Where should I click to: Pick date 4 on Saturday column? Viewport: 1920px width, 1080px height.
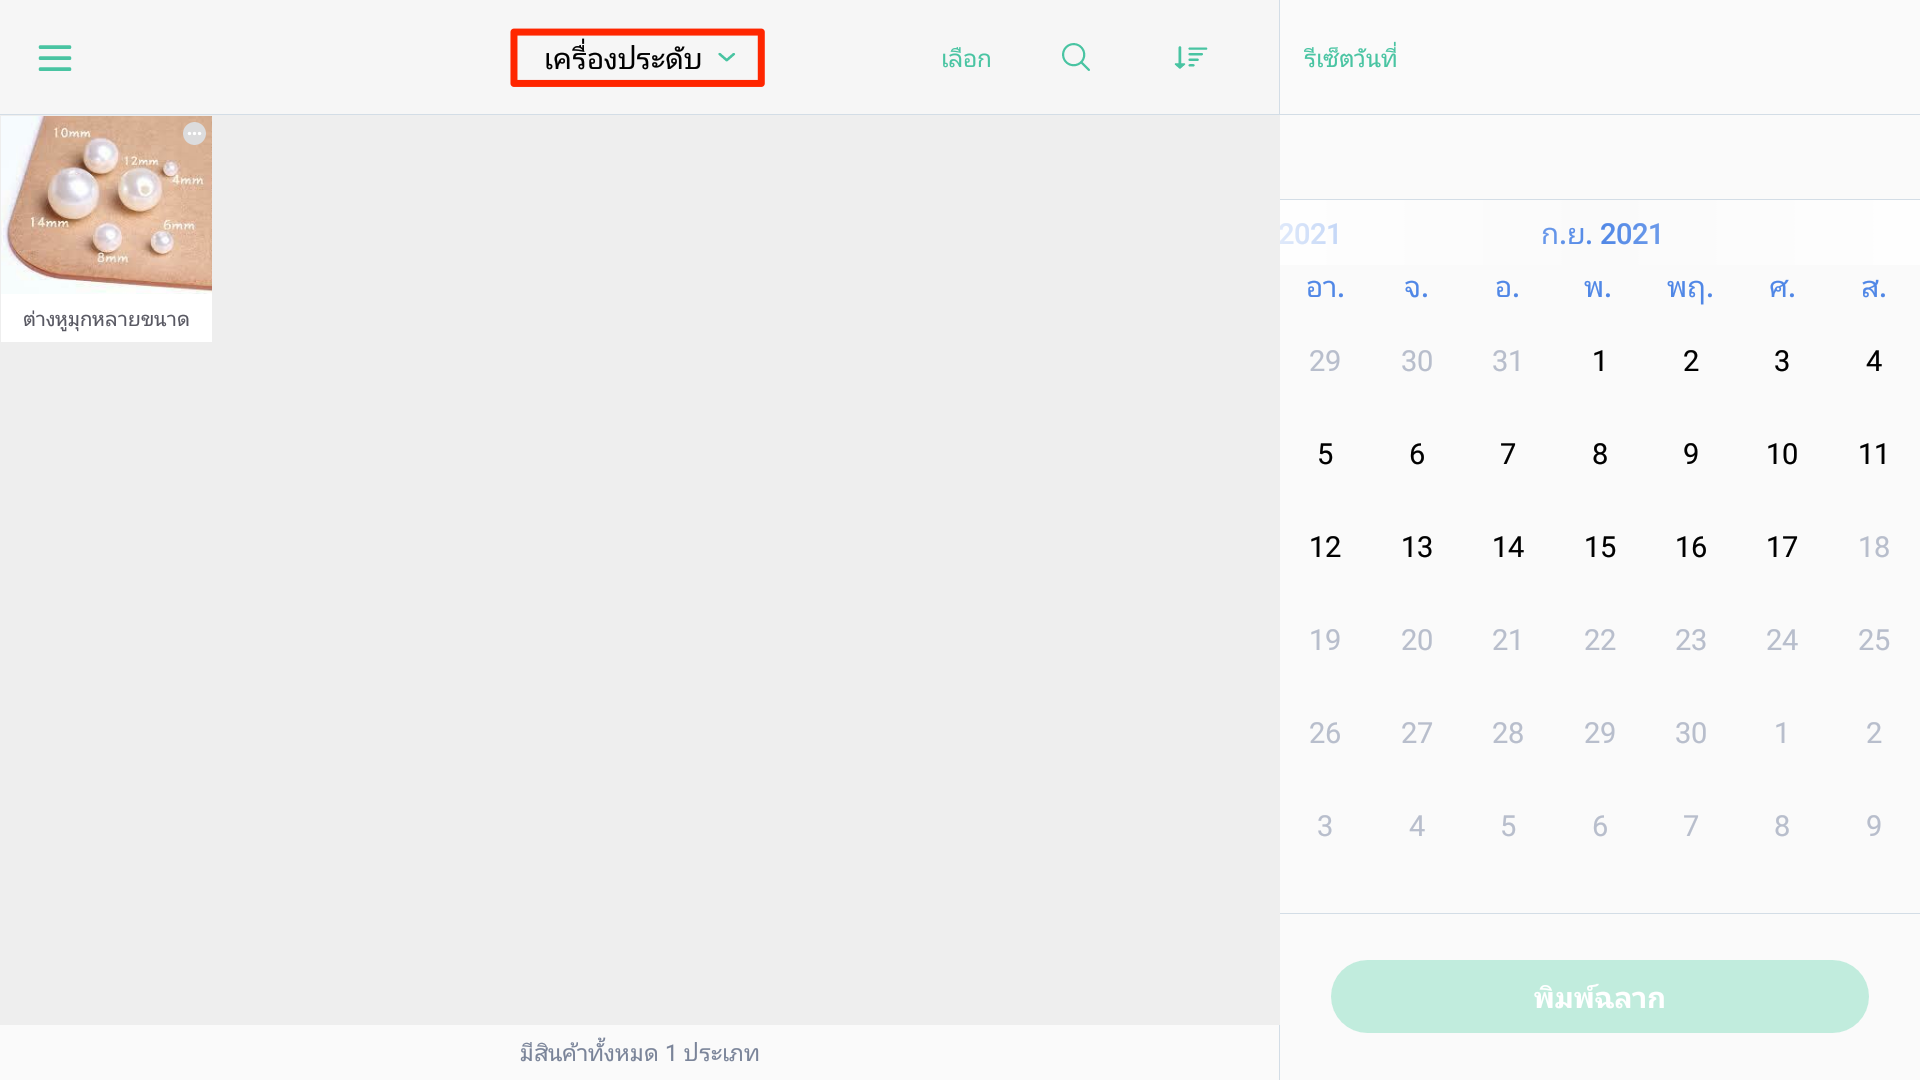1874,361
